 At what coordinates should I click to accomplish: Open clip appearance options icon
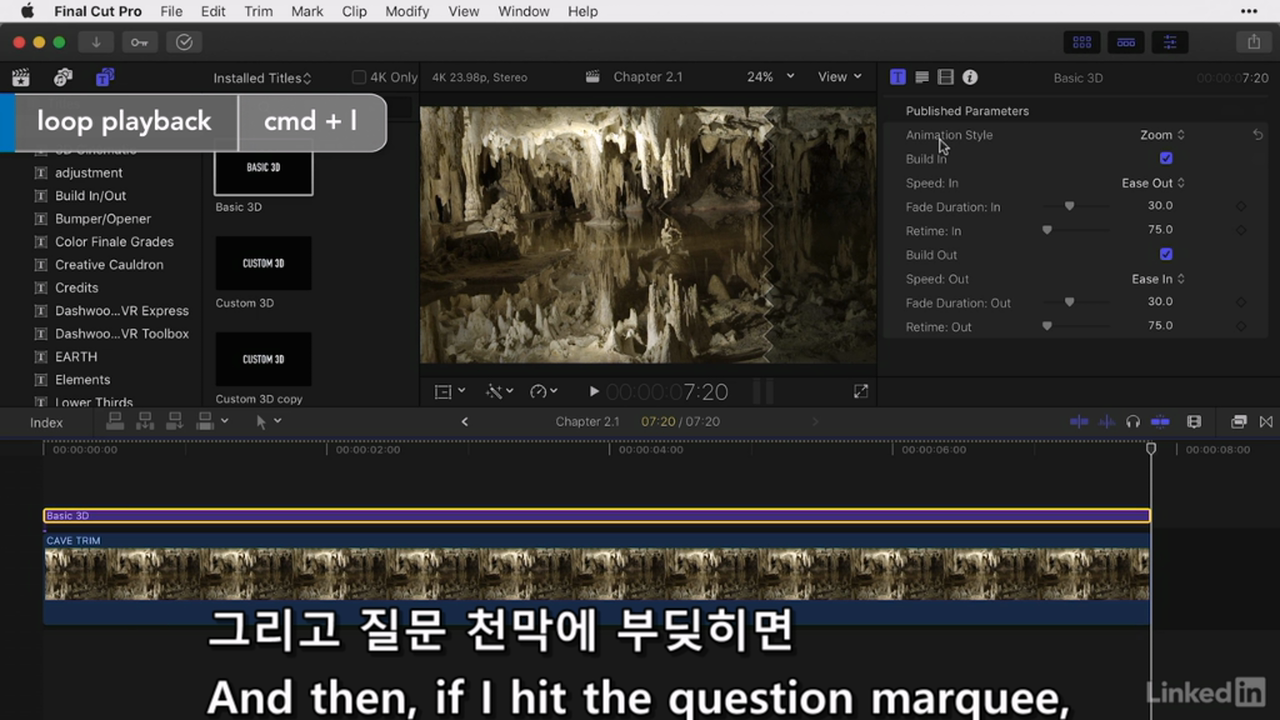[x=1194, y=422]
